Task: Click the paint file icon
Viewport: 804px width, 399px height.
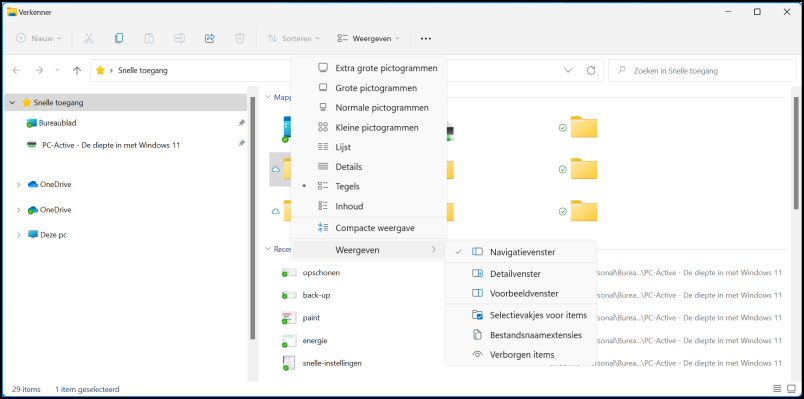Action: (x=289, y=318)
